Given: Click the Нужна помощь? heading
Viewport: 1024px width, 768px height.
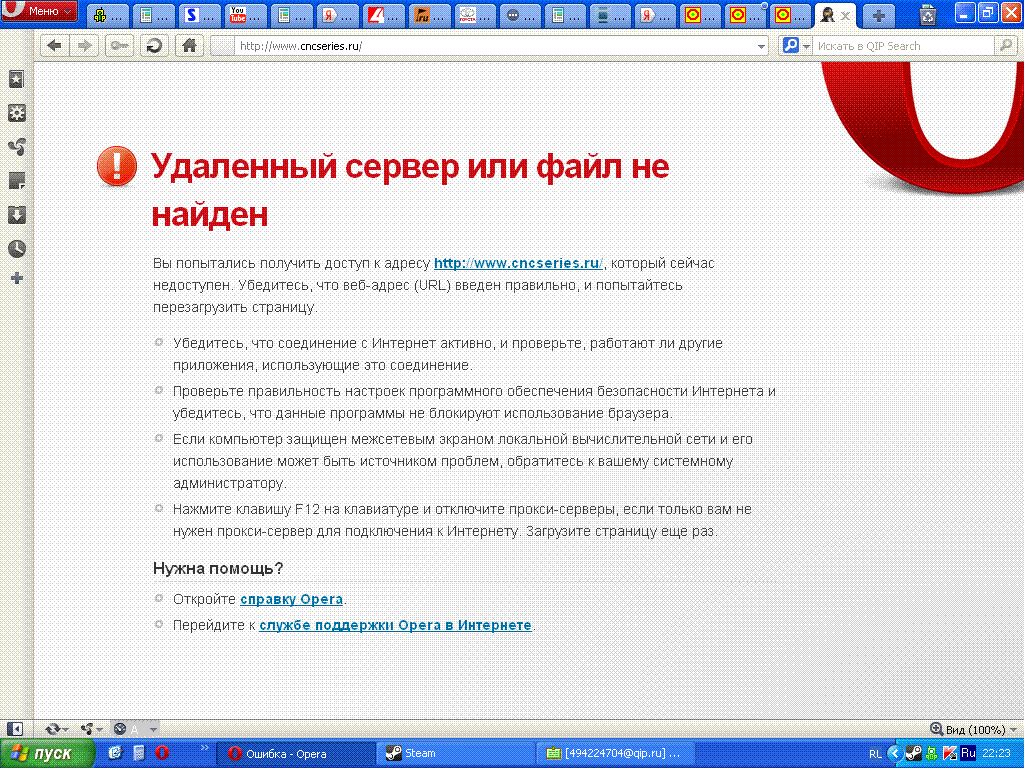Looking at the screenshot, I should [217, 568].
